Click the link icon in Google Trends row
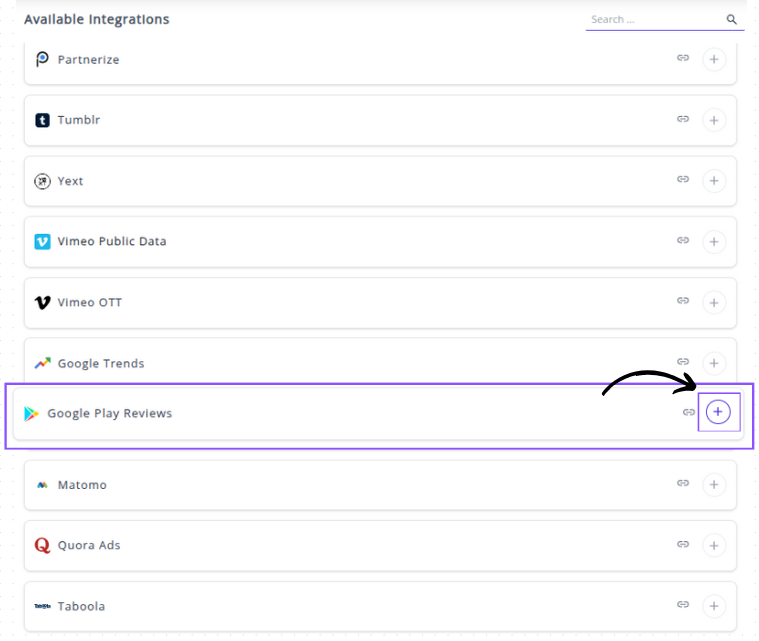759x641 pixels. (x=683, y=362)
